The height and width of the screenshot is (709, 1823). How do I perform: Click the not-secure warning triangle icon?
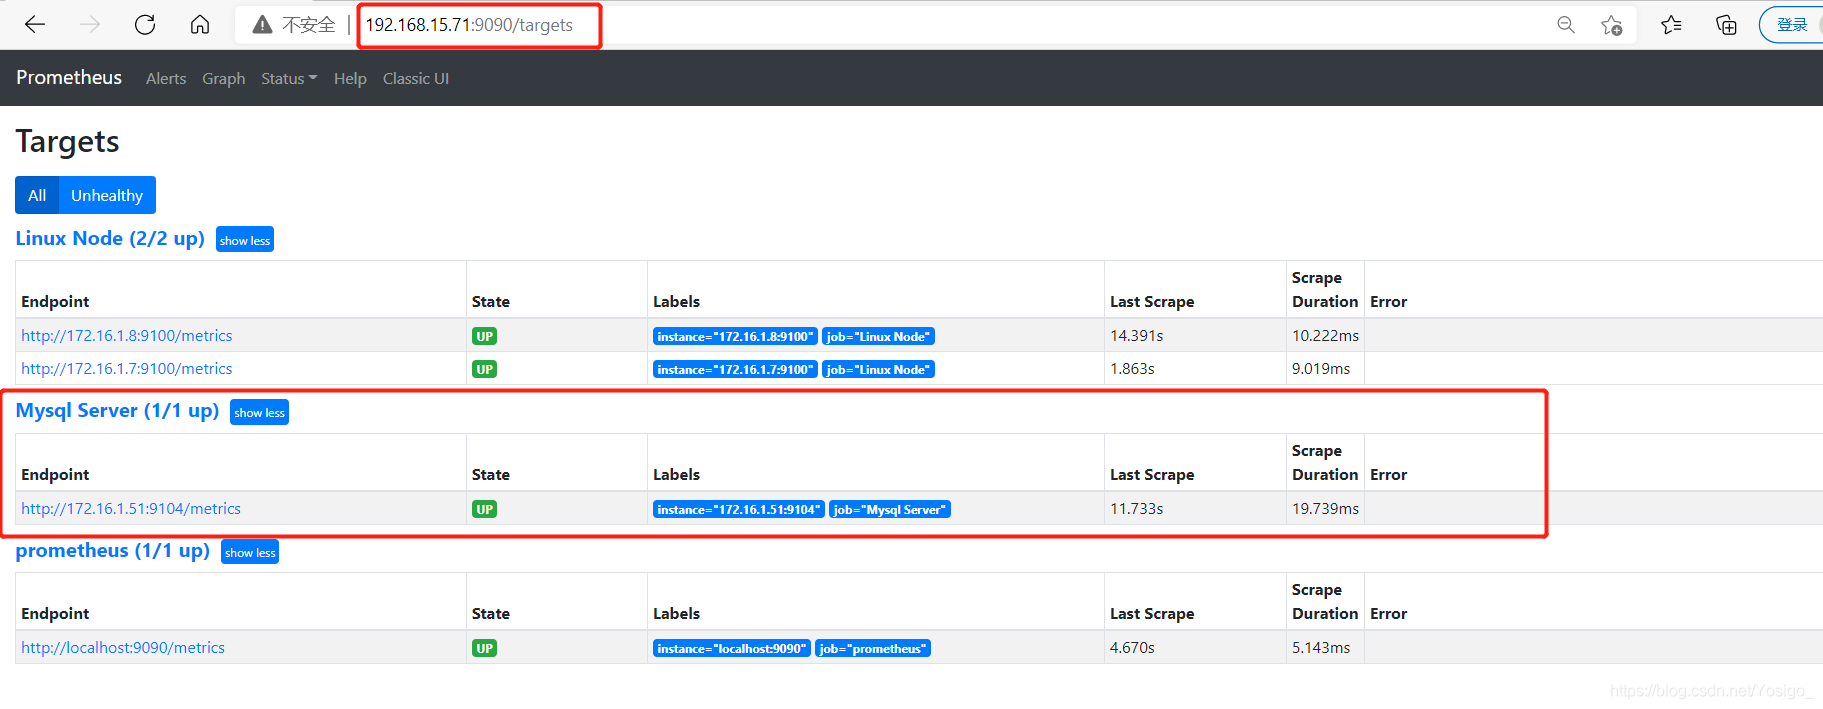point(262,25)
